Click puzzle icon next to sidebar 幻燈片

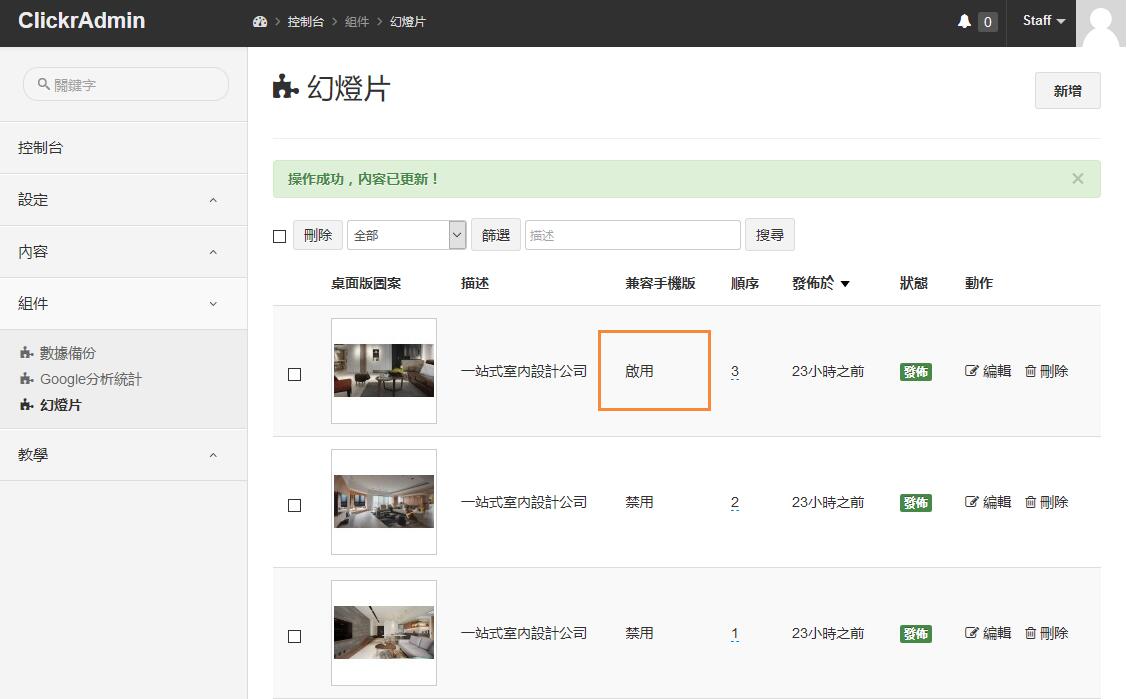tap(27, 404)
